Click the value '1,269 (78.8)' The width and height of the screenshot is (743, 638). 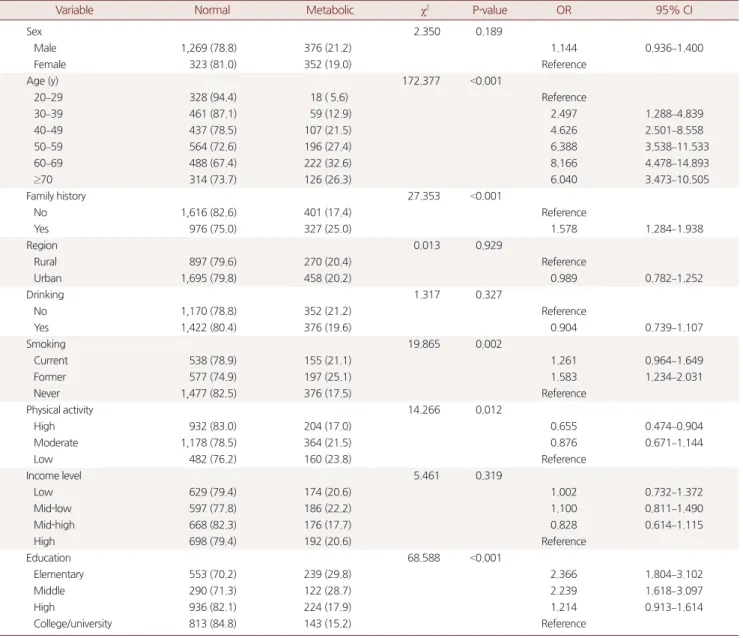tap(208, 48)
